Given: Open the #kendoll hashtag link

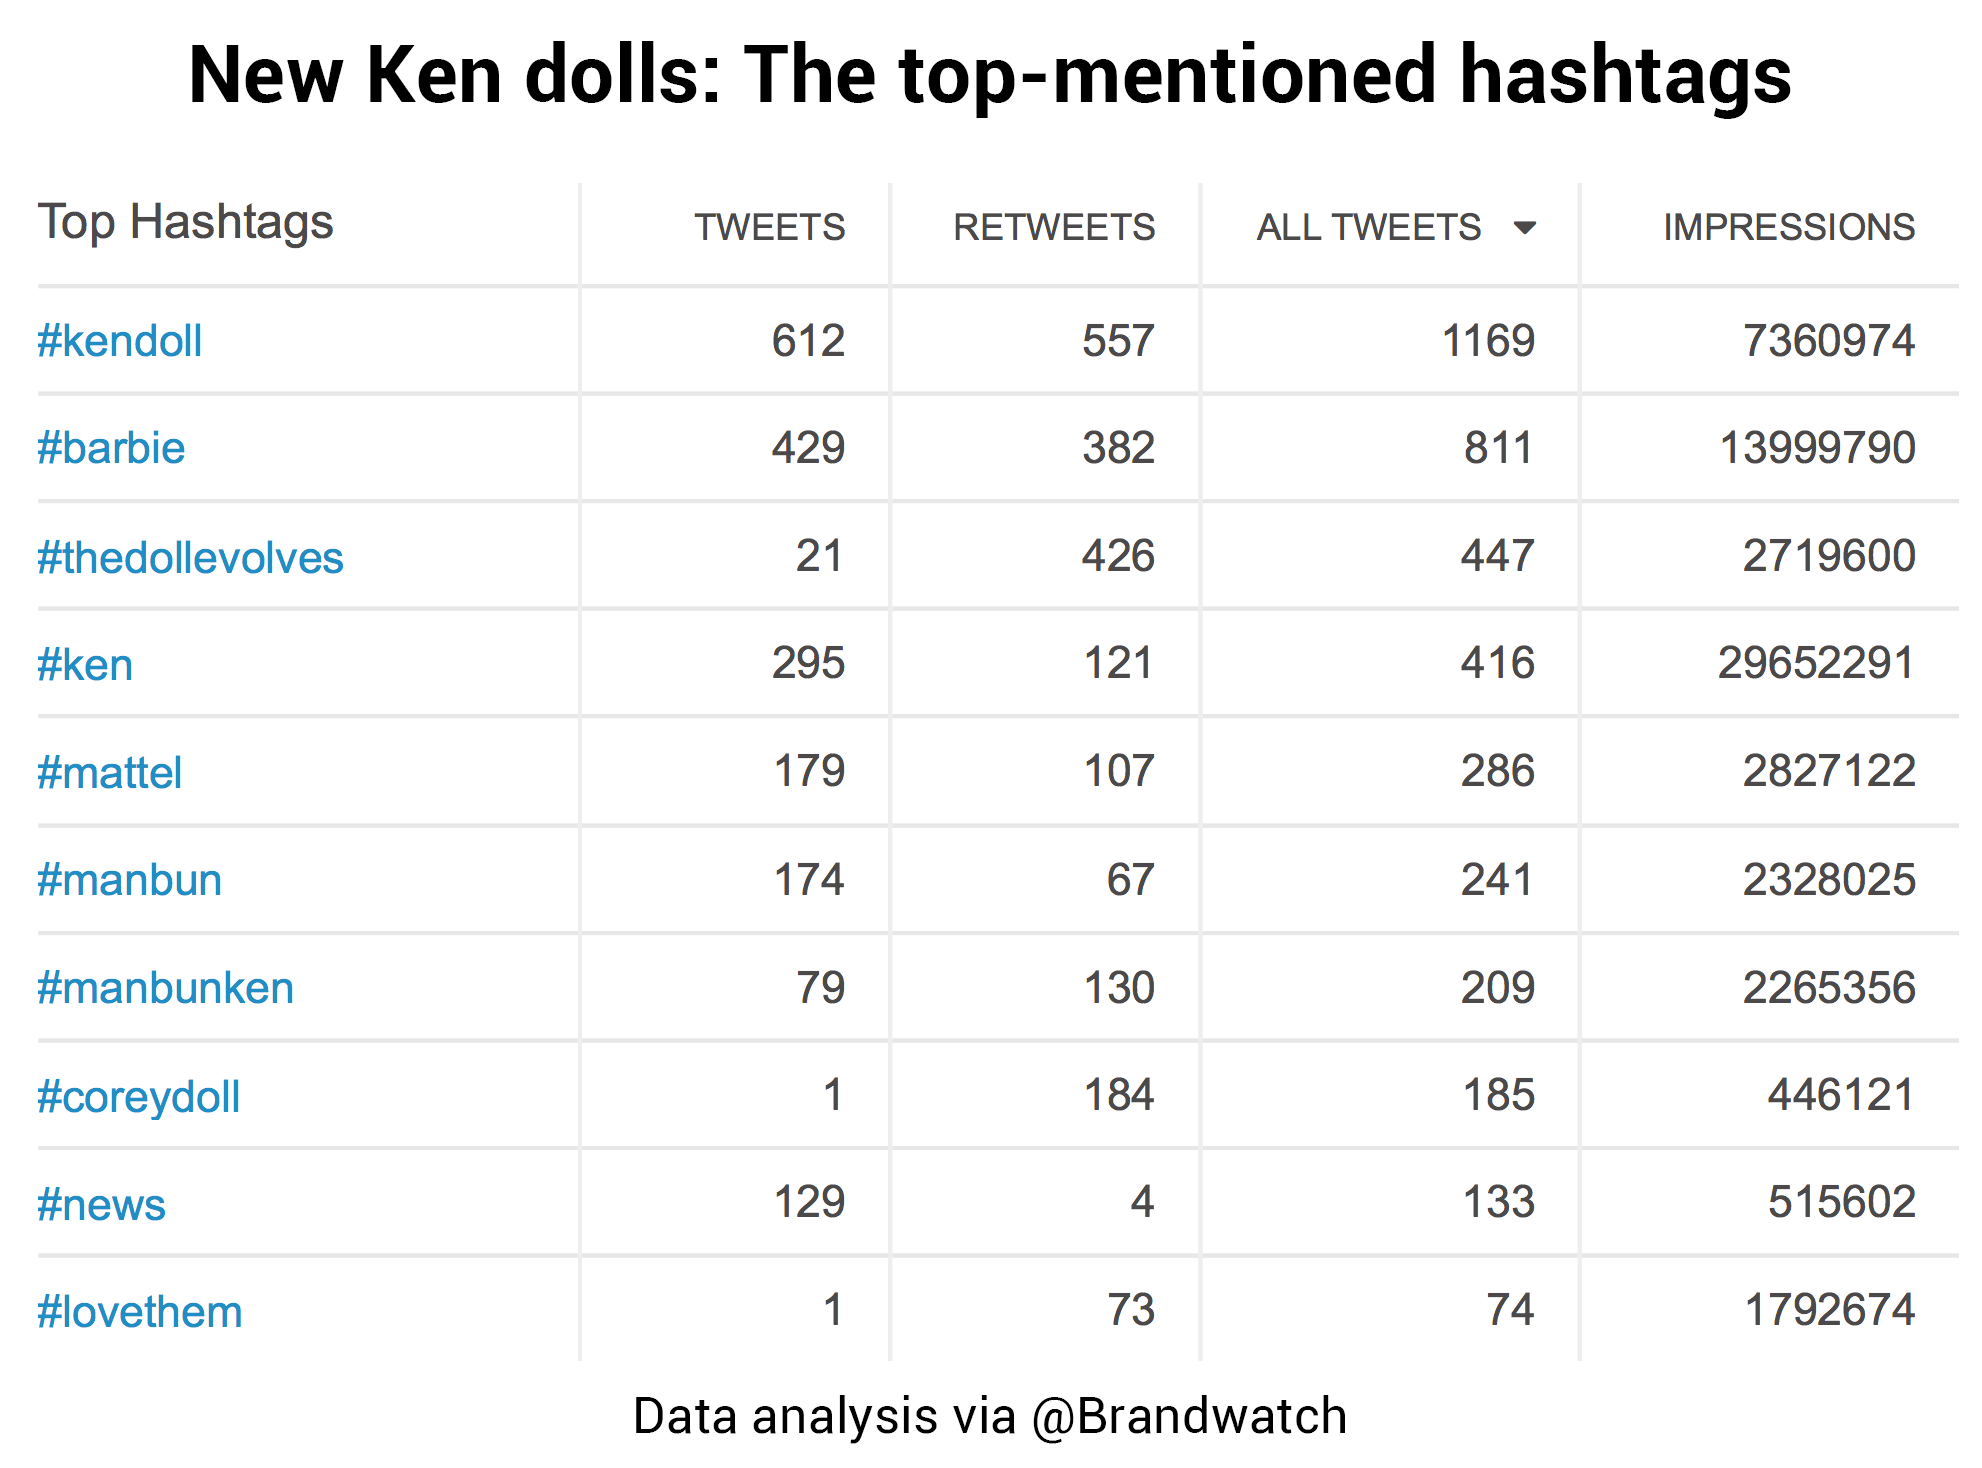Looking at the screenshot, I should (x=119, y=341).
